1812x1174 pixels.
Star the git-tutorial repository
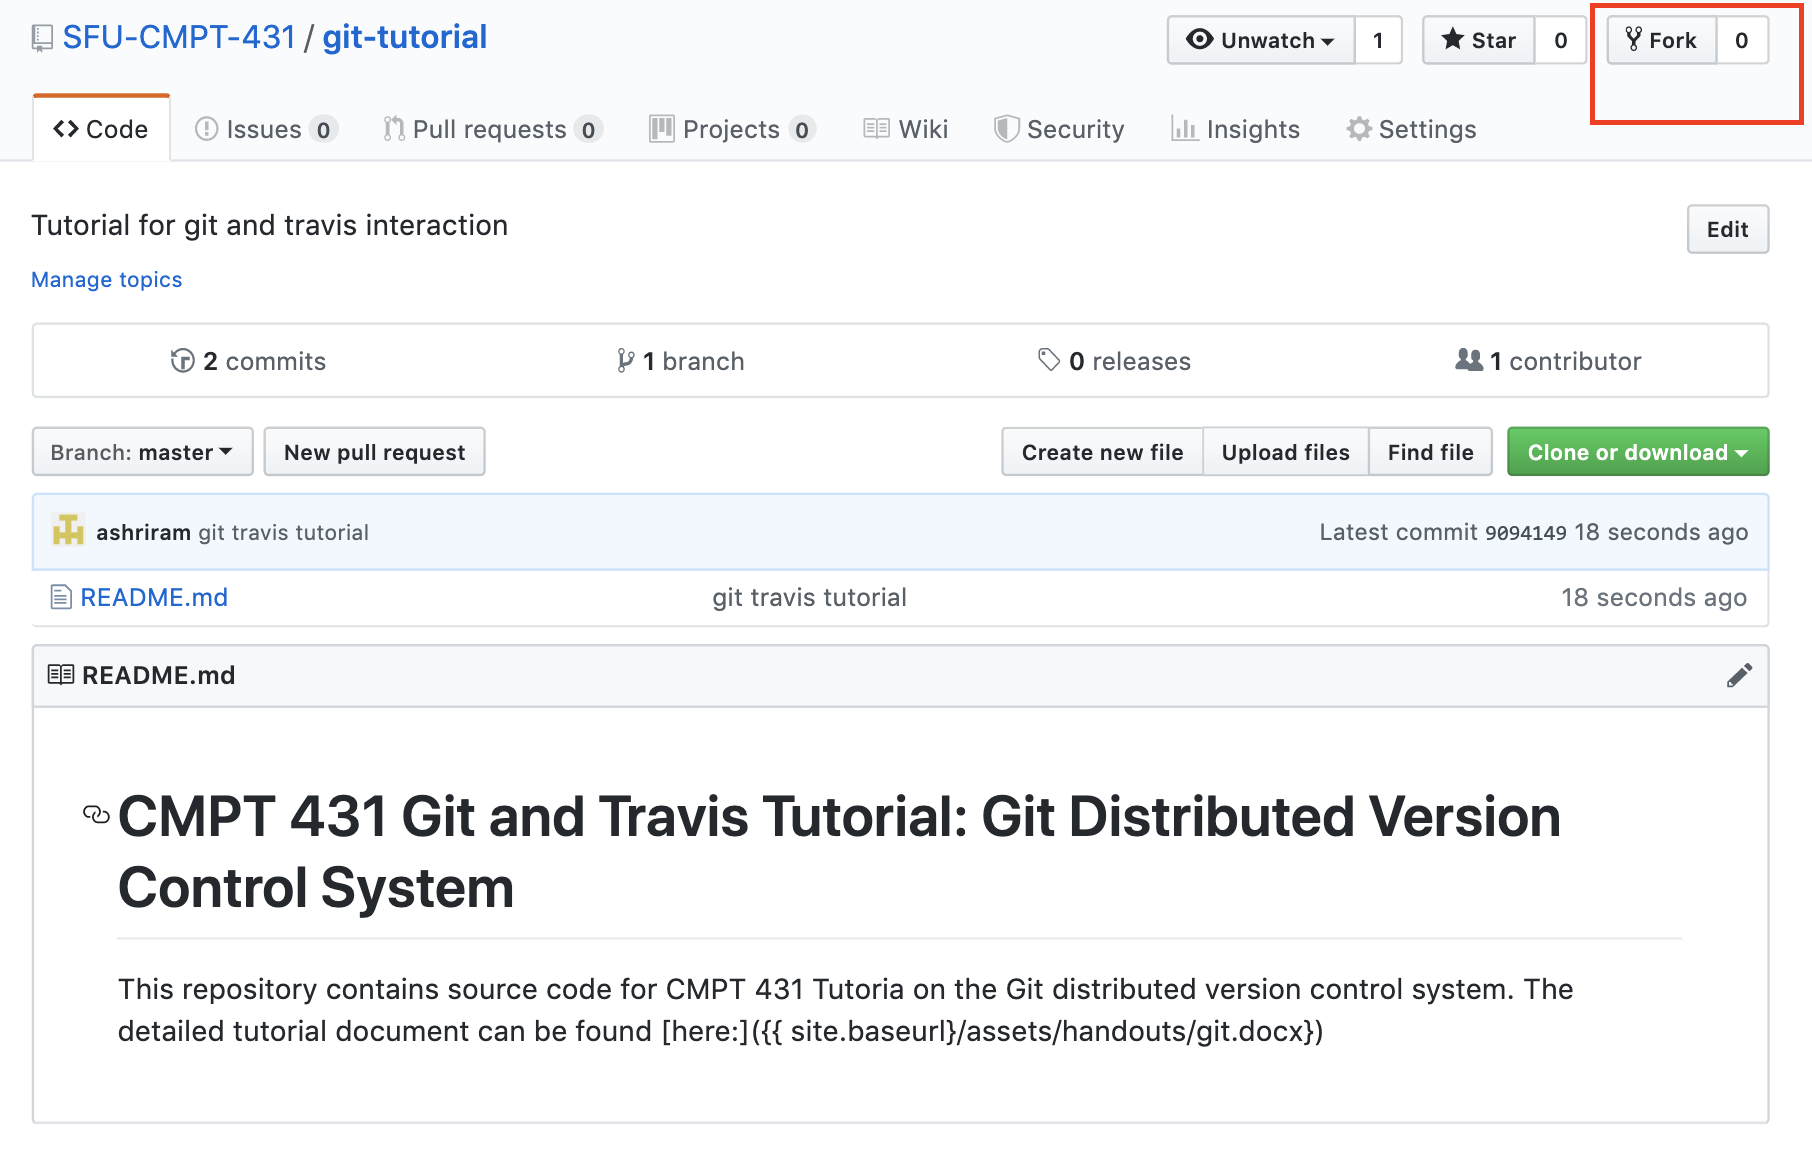tap(1479, 41)
